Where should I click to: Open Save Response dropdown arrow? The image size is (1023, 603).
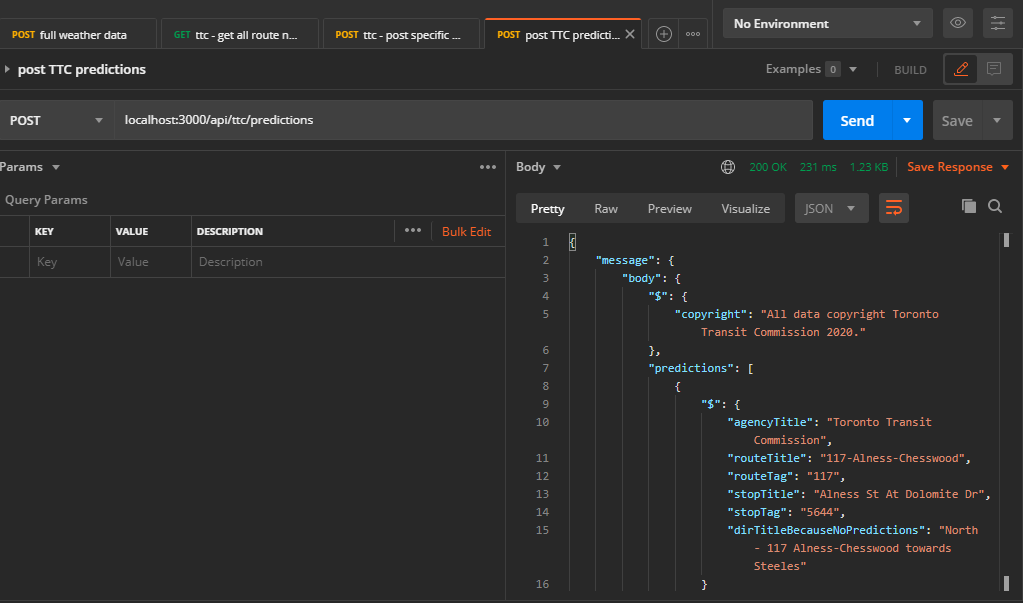1005,168
